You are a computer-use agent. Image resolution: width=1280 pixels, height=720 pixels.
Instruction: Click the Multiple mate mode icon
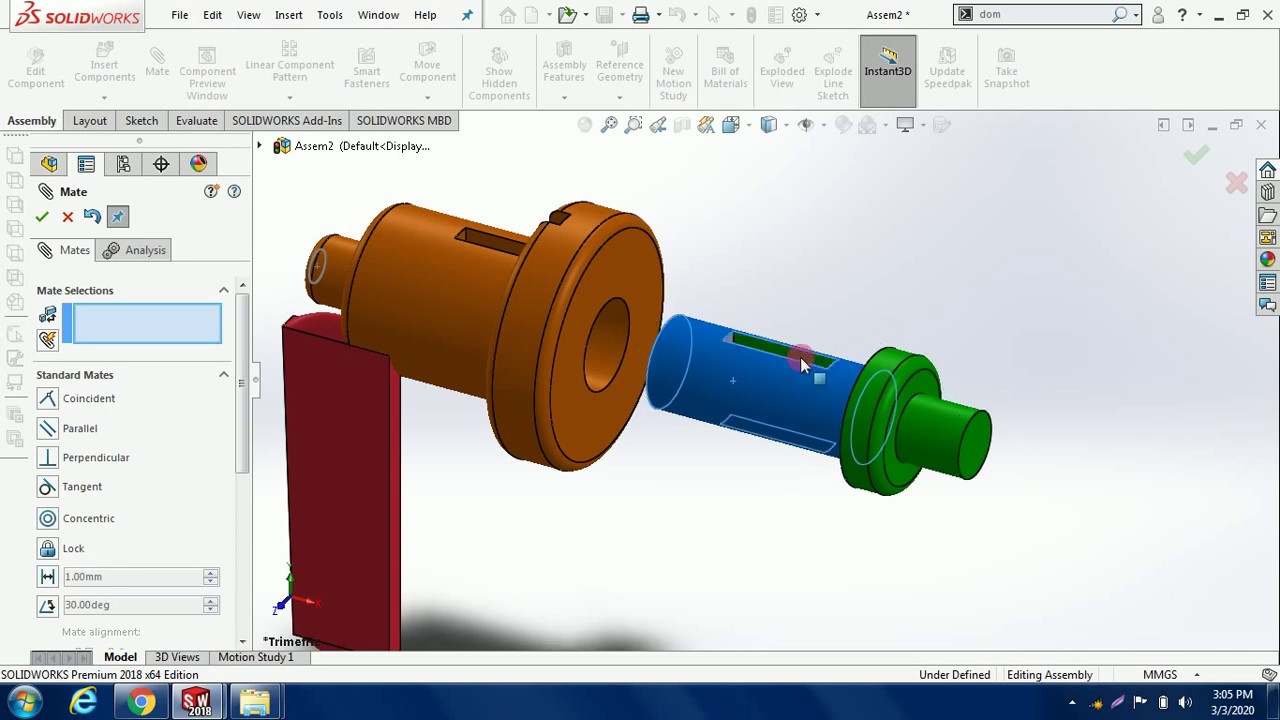pyautogui.click(x=47, y=340)
